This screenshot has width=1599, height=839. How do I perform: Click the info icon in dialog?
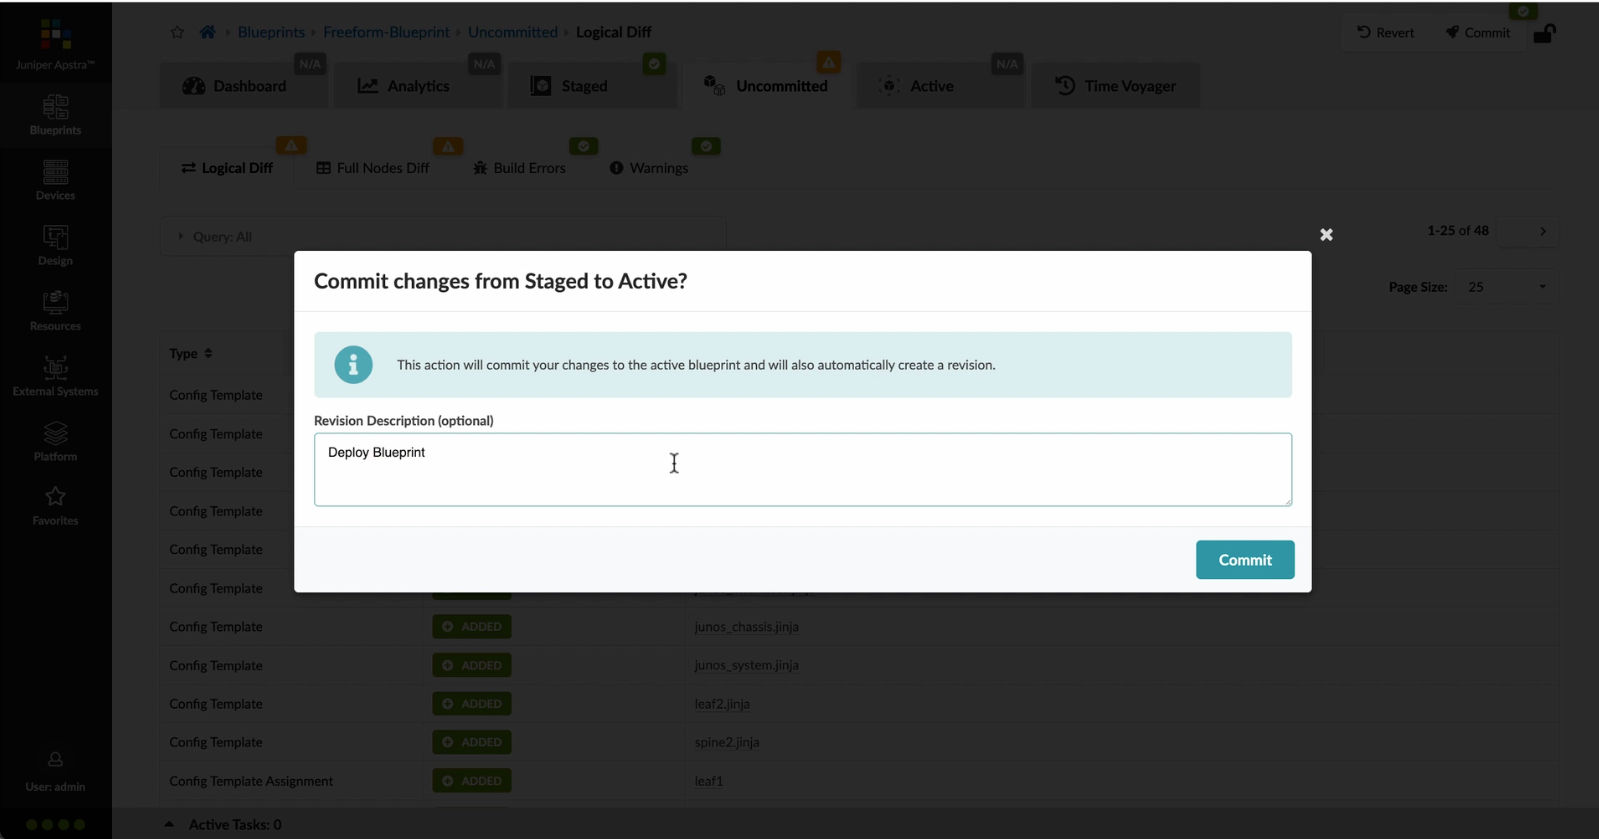[x=353, y=365]
